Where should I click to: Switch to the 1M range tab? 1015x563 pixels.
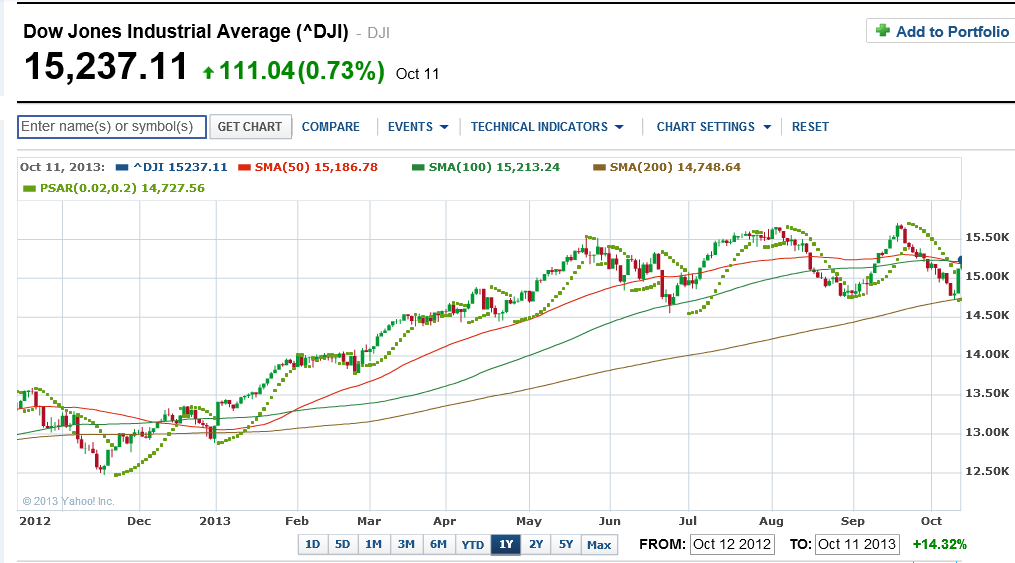[374, 544]
